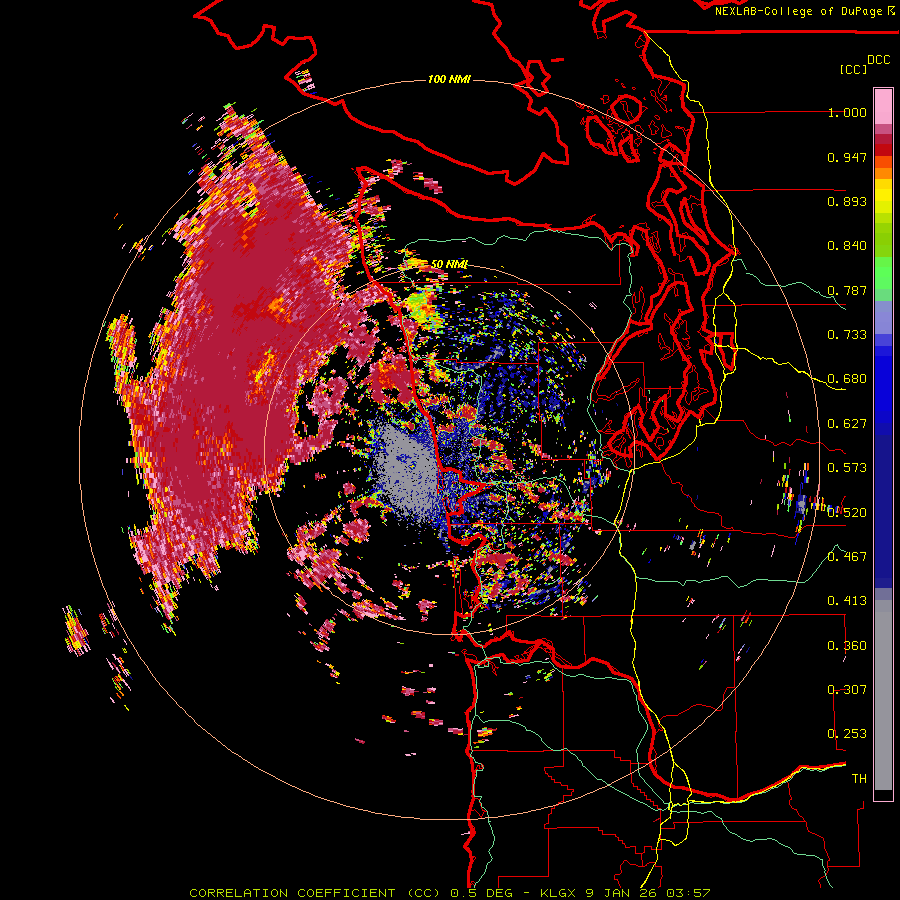
Task: Click the DCC label above the color scale
Action: [x=879, y=60]
